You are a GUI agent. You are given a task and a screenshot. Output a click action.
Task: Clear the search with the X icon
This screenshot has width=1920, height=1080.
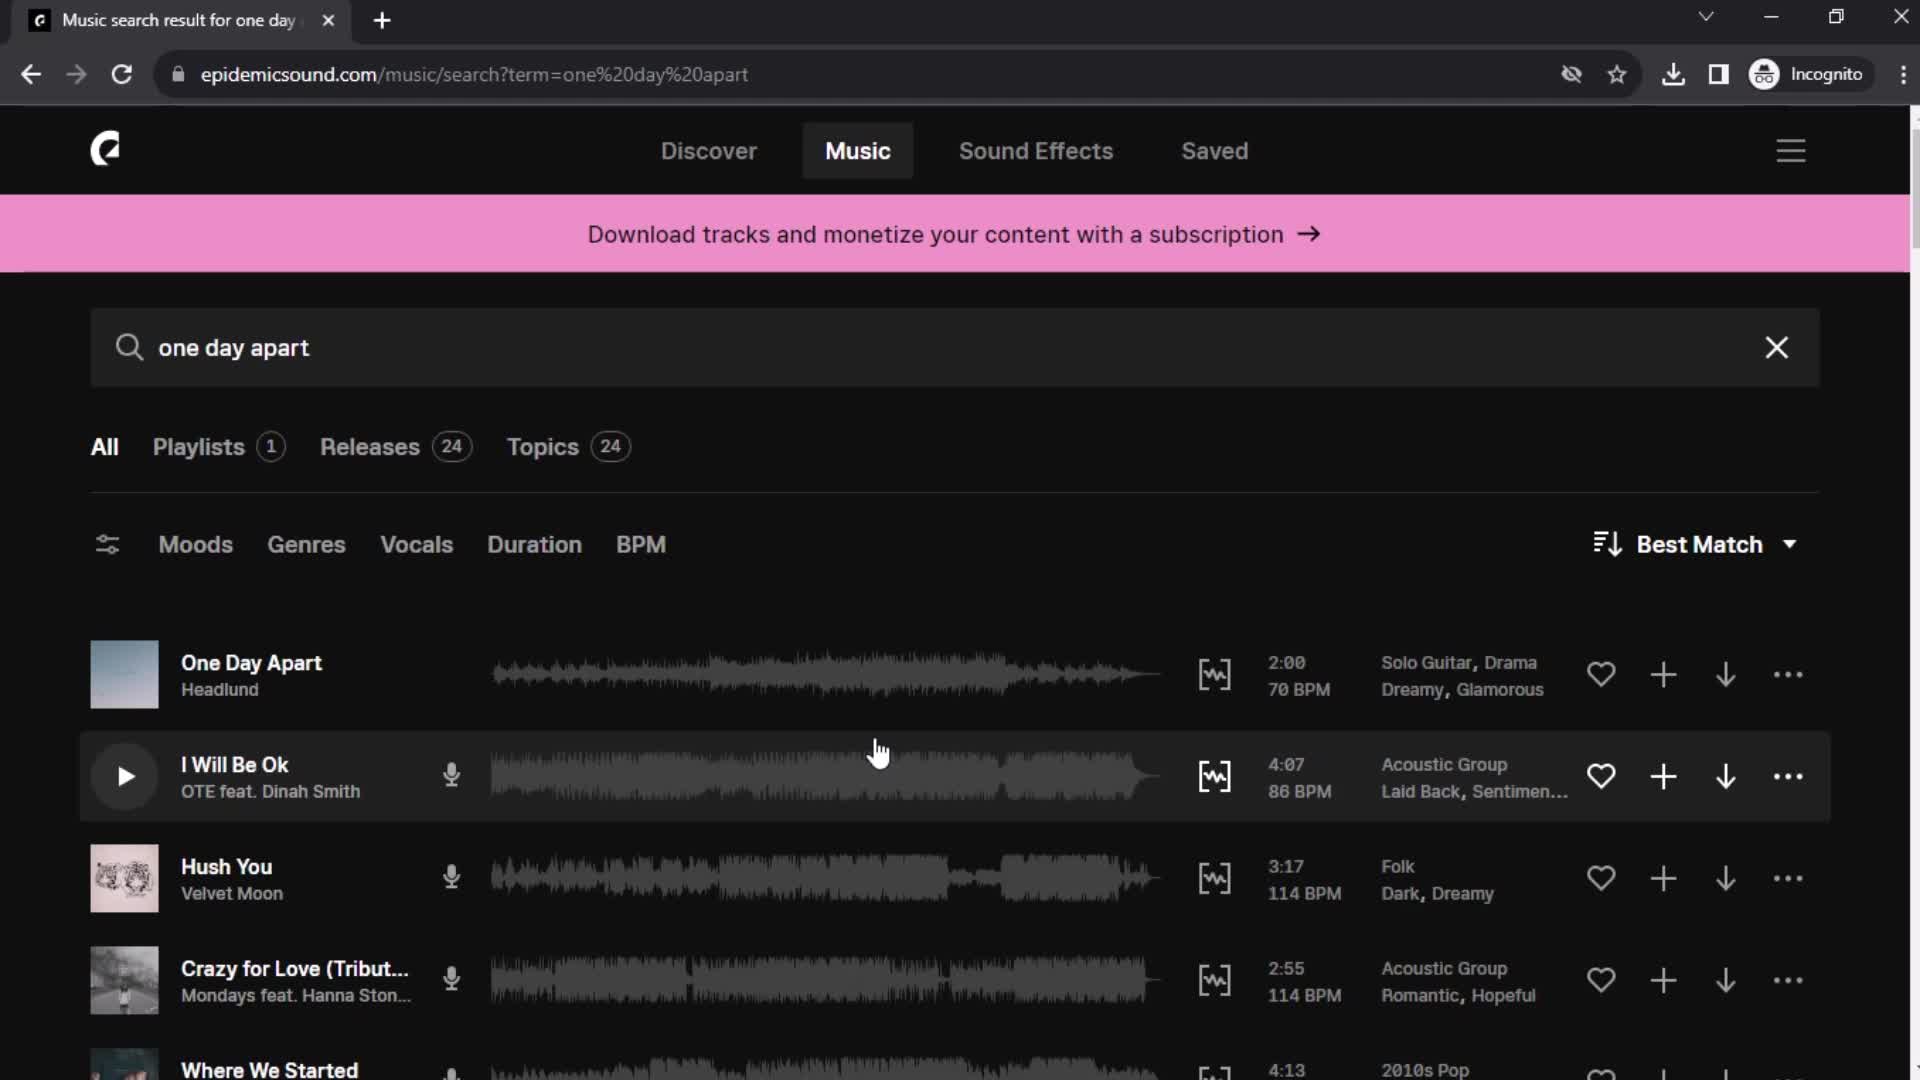tap(1776, 348)
